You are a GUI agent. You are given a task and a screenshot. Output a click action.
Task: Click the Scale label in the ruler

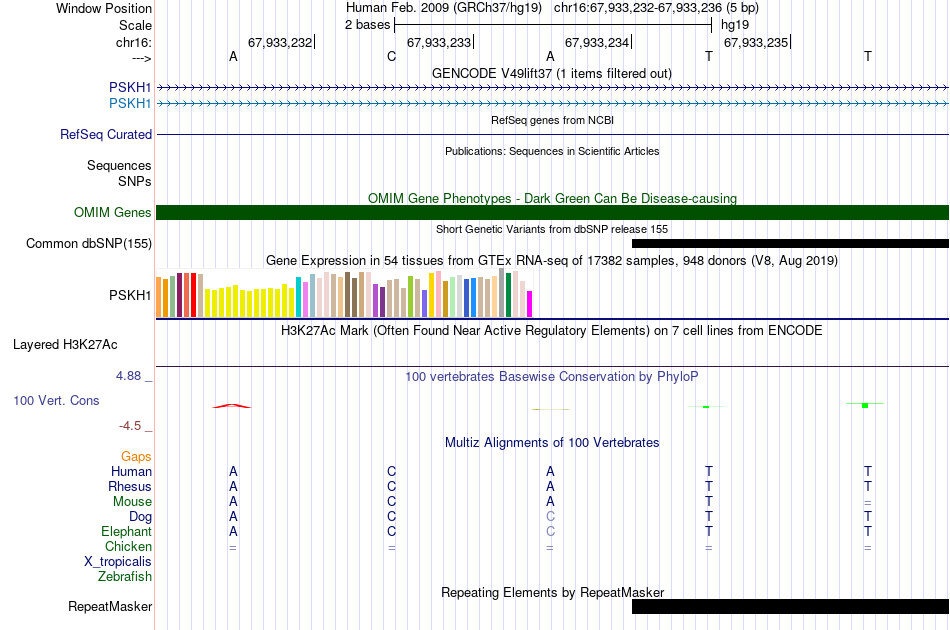point(135,25)
